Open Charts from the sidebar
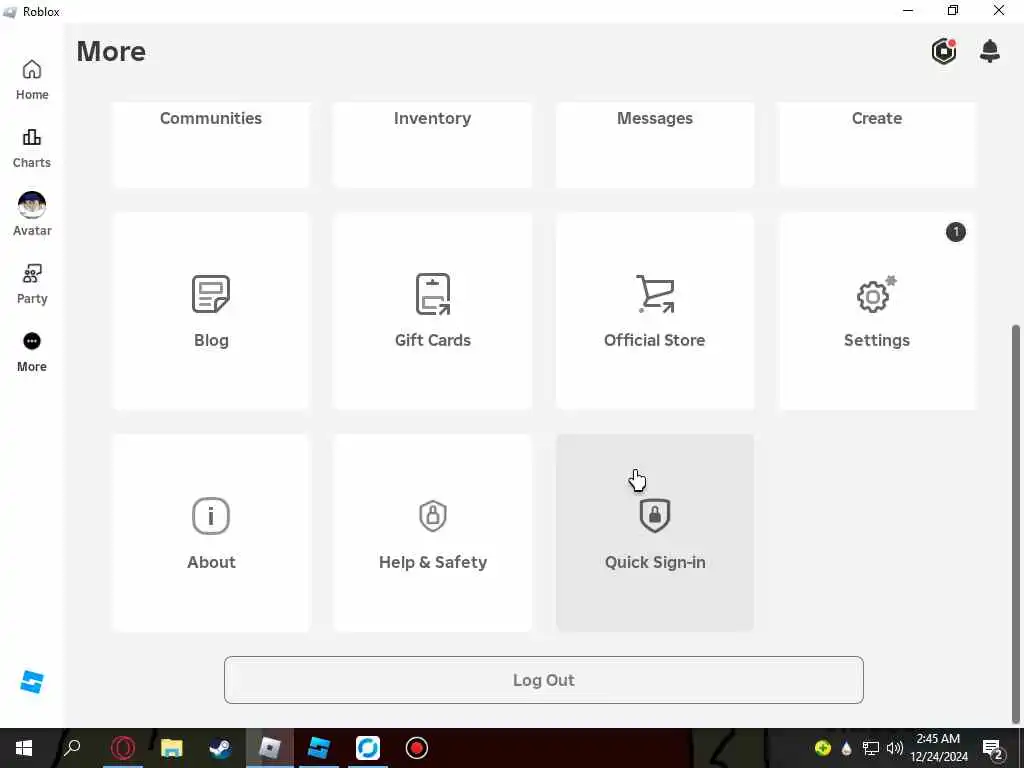 click(31, 148)
